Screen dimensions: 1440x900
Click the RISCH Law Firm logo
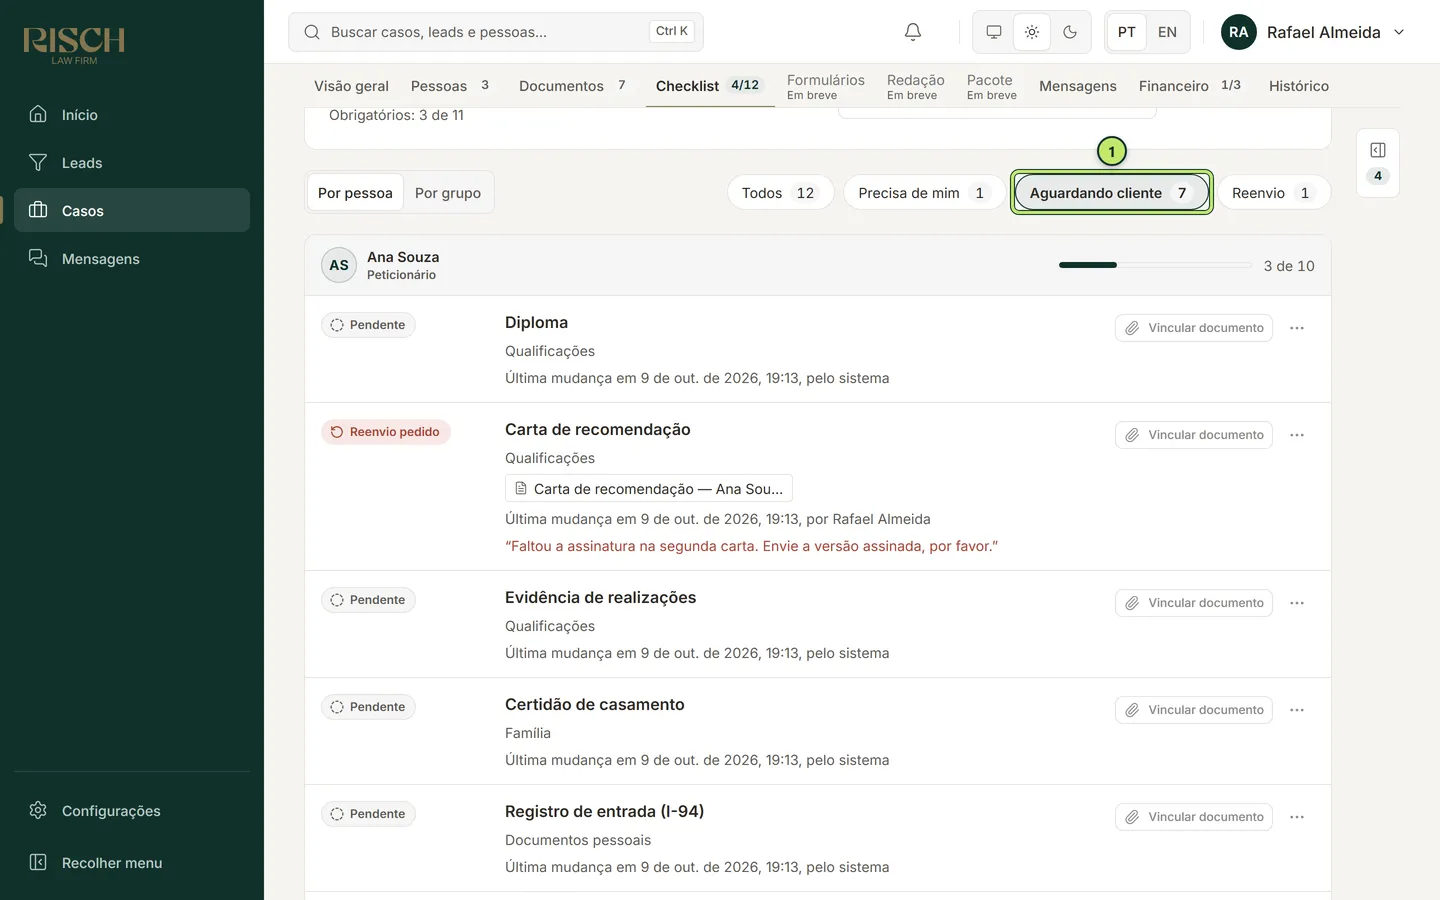point(74,45)
